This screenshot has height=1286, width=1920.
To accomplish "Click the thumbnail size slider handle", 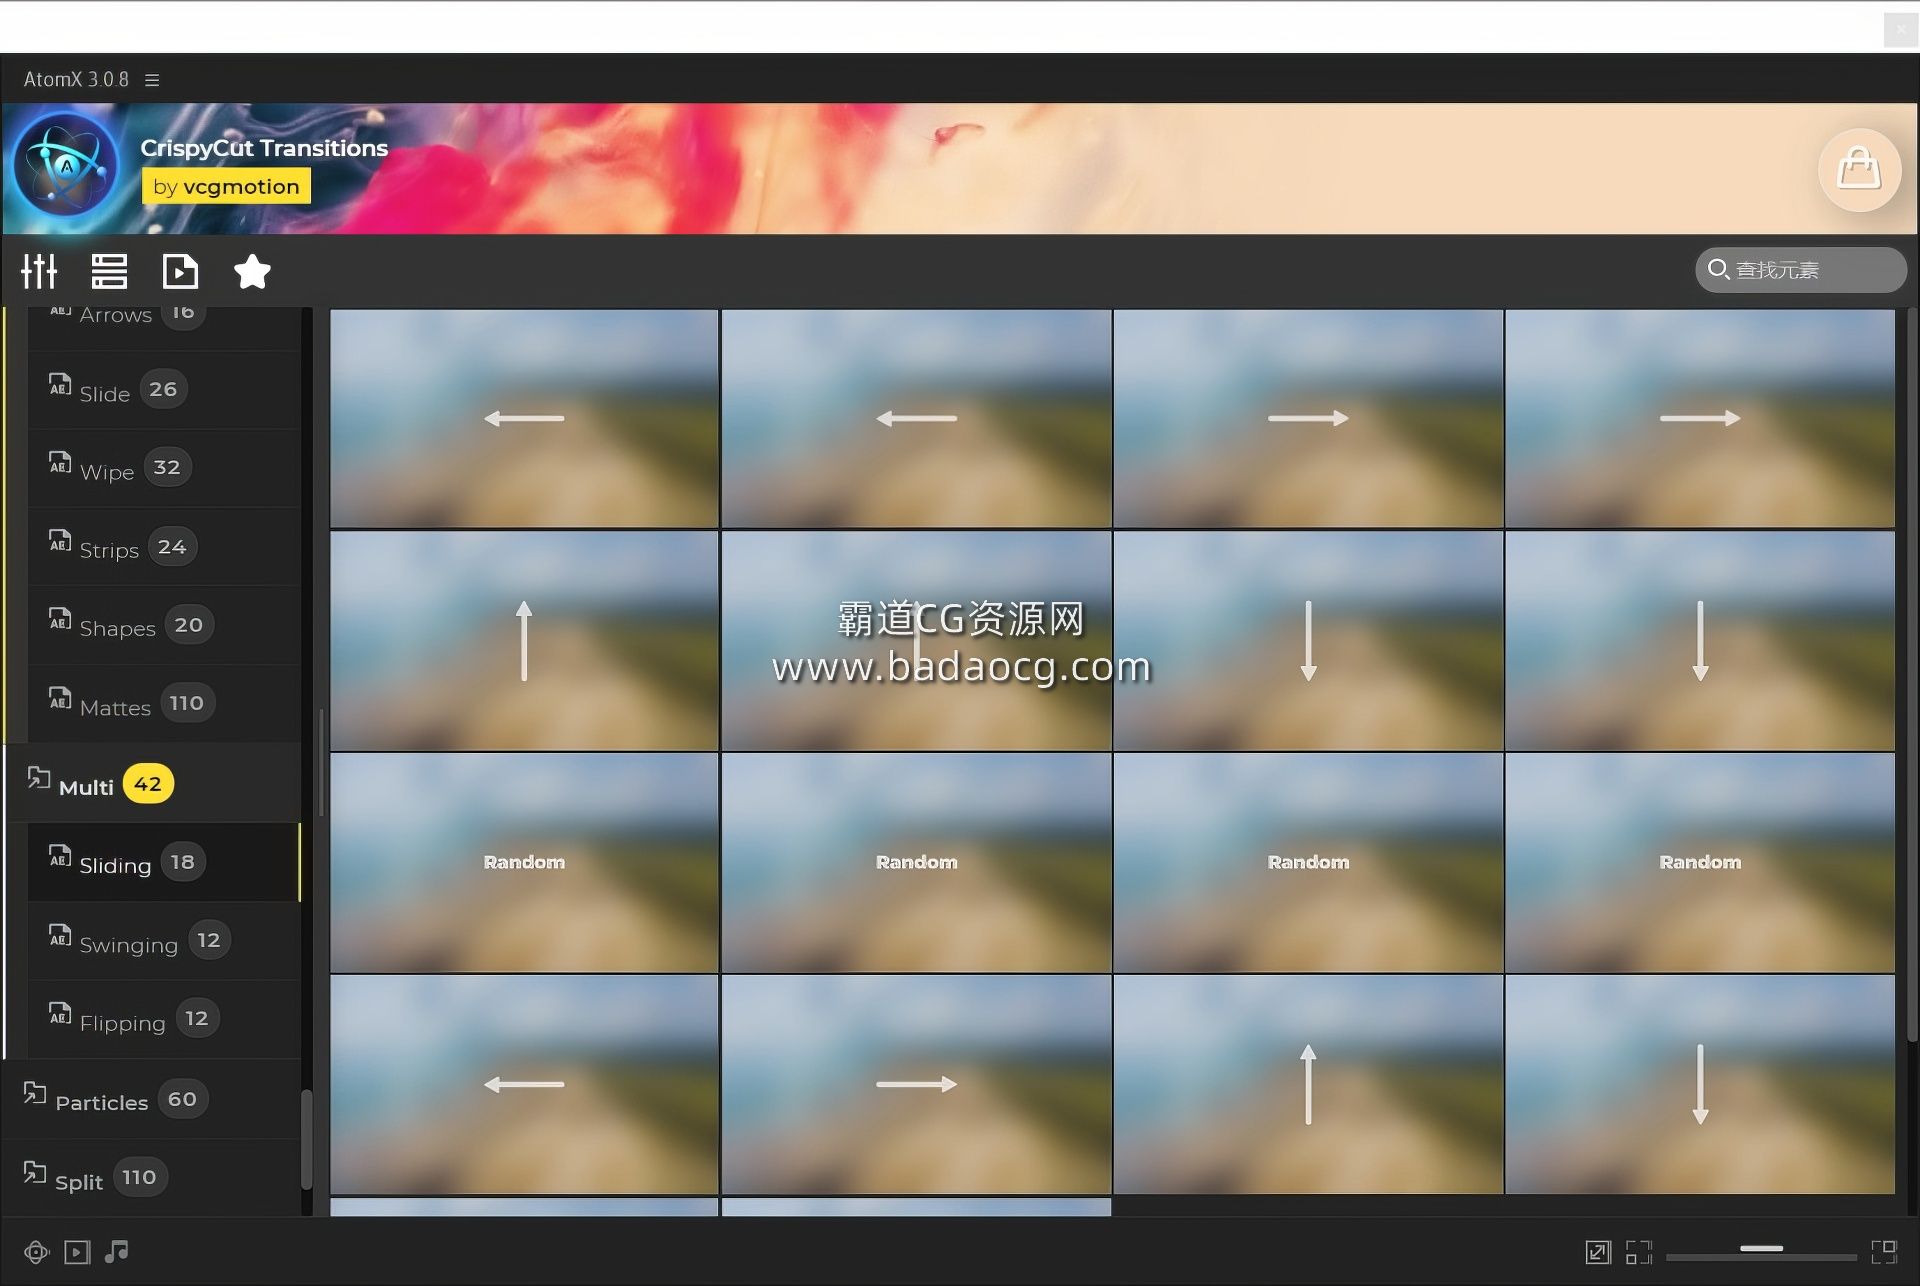I will pyautogui.click(x=1761, y=1249).
